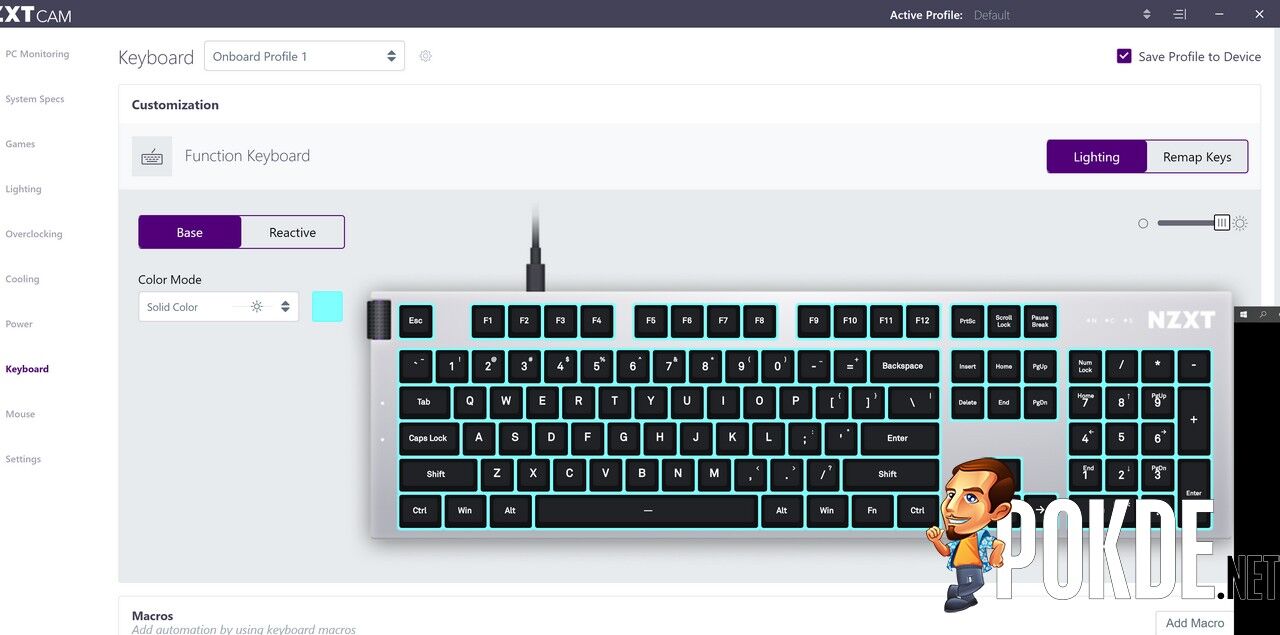1280x635 pixels.
Task: Switch to the Remap Keys tab
Action: (1197, 156)
